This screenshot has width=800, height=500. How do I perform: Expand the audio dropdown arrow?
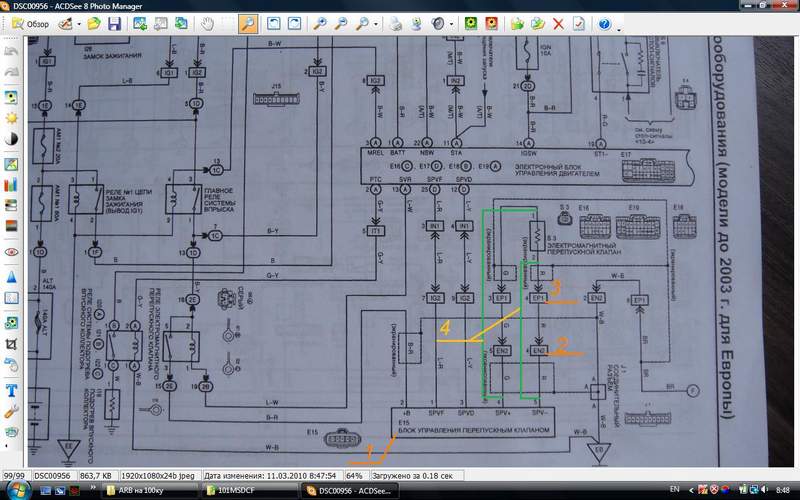pos(452,24)
